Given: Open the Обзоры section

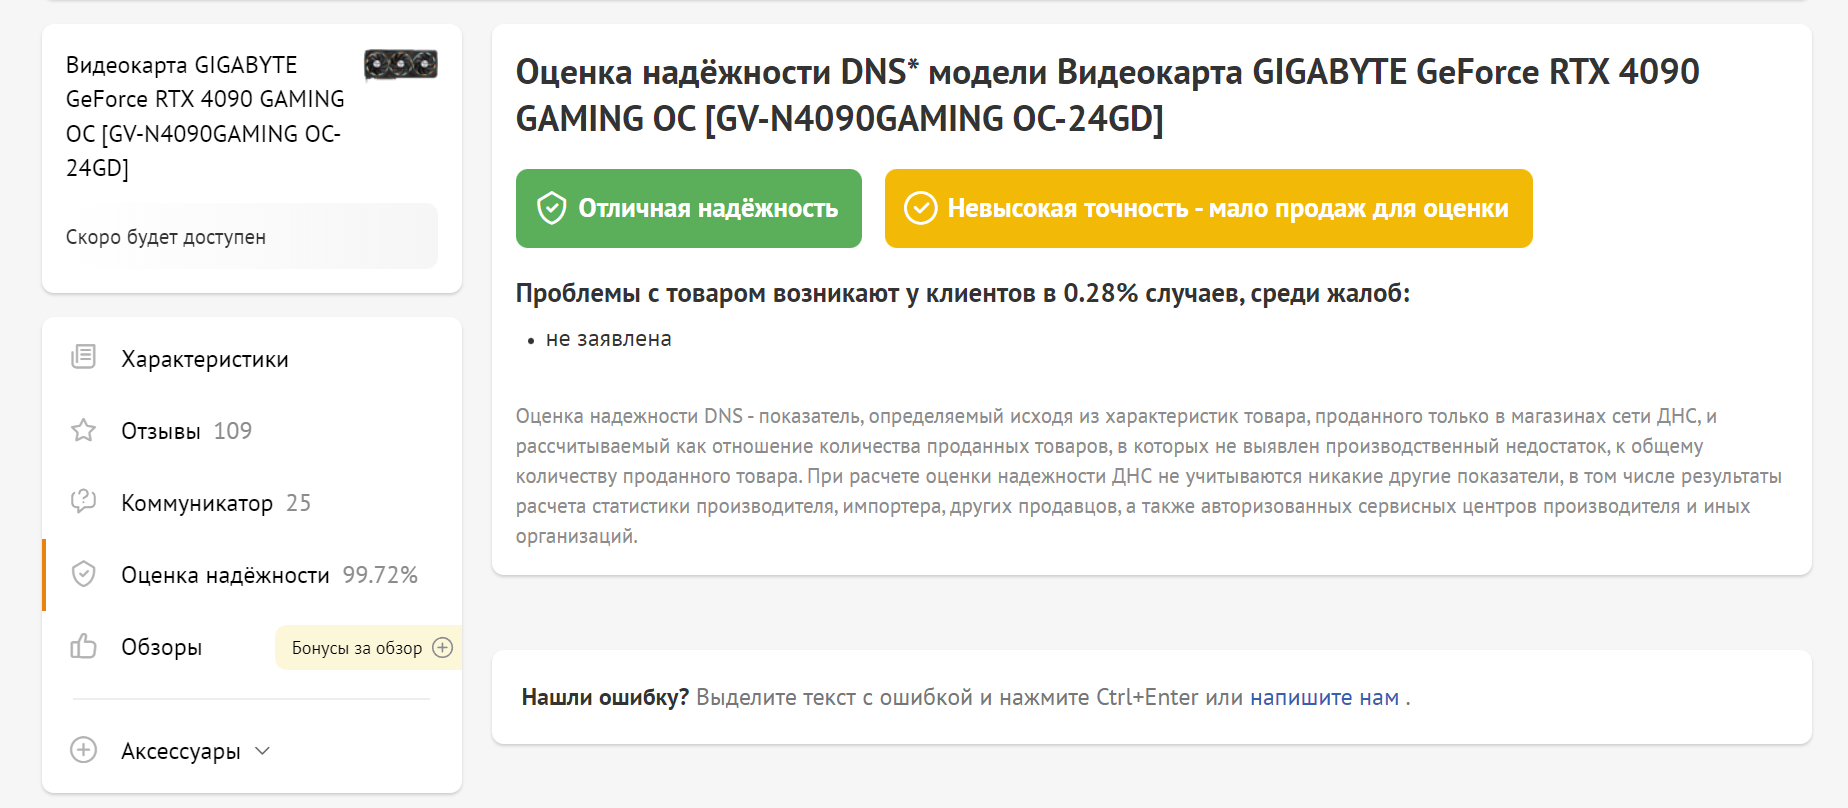Looking at the screenshot, I should (x=162, y=647).
